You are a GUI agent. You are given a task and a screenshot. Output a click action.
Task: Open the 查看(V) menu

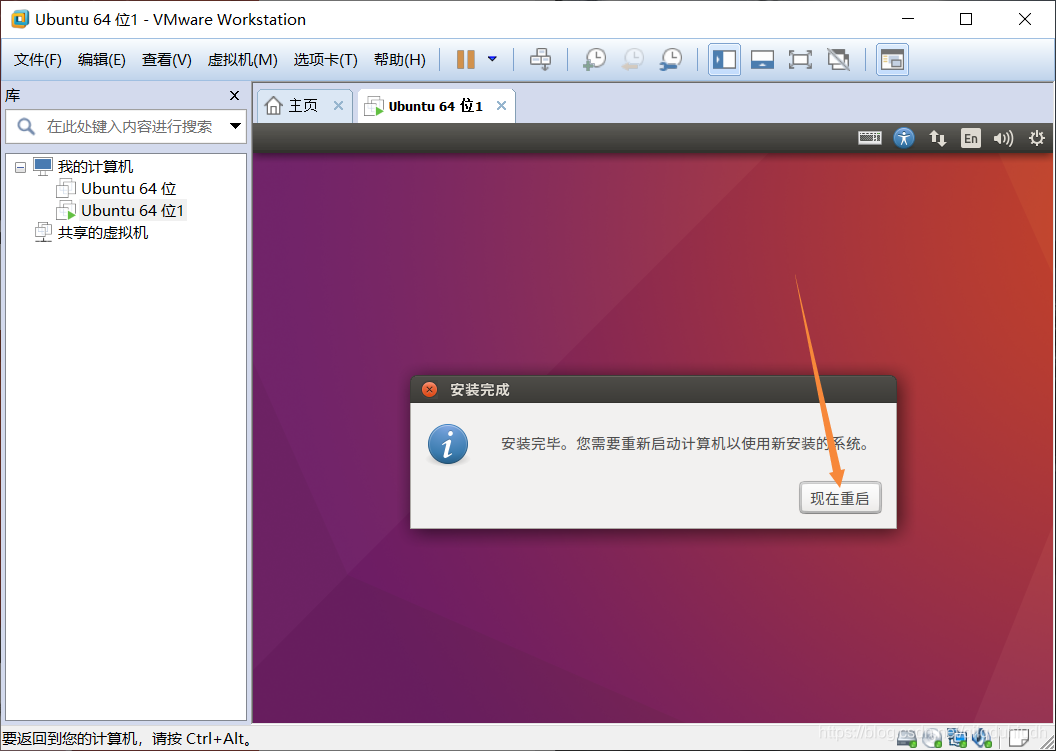point(166,60)
